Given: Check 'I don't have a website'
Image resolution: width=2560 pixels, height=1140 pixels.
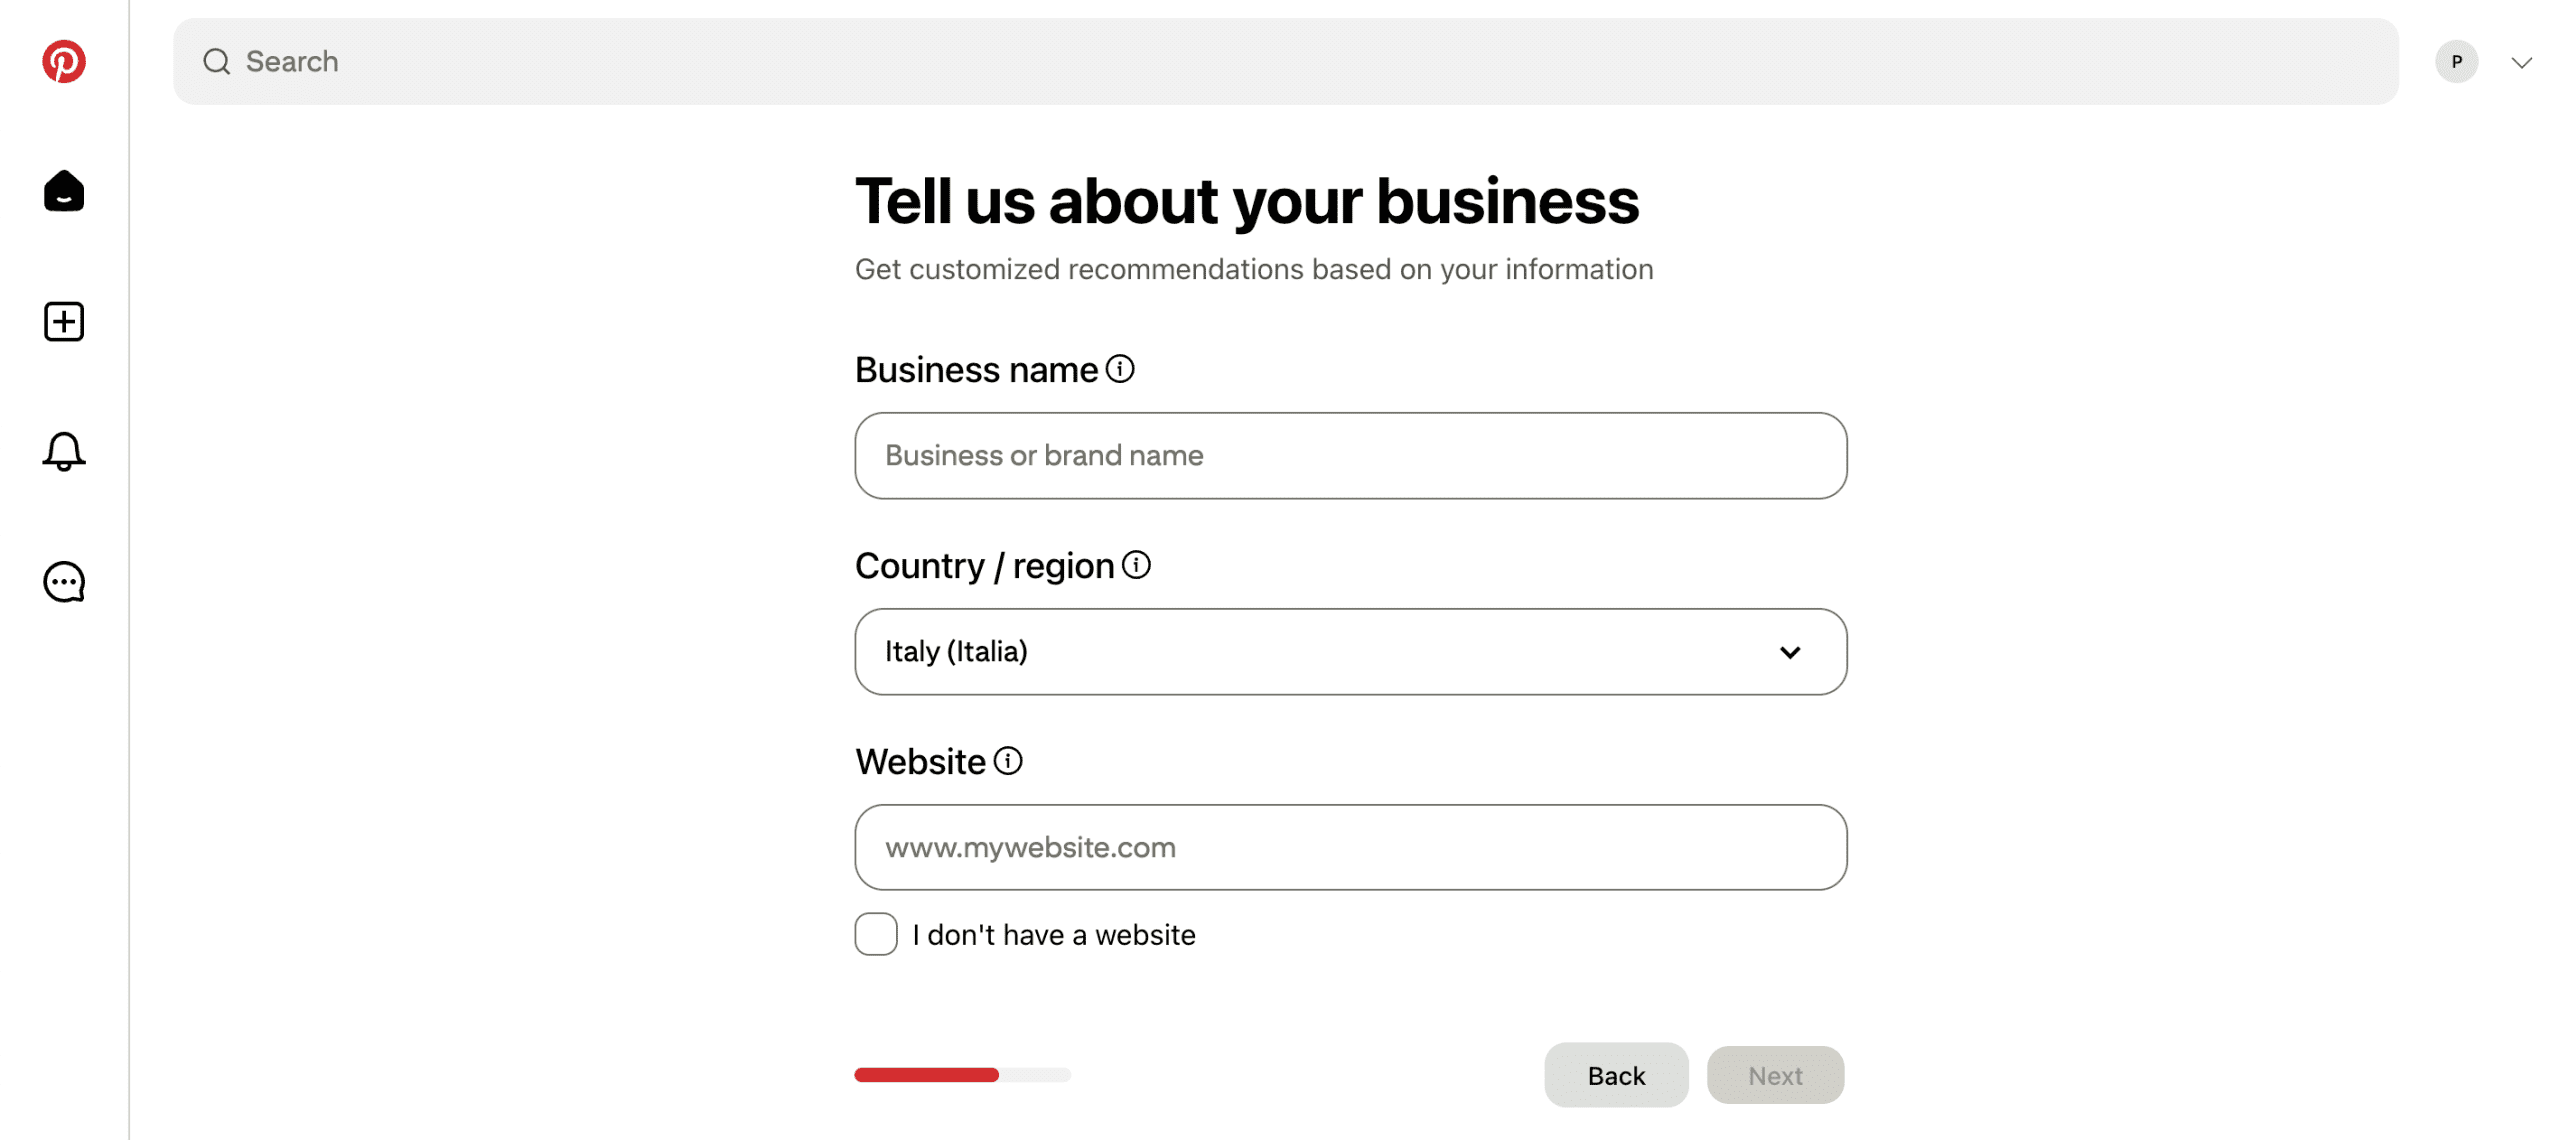Looking at the screenshot, I should [876, 934].
